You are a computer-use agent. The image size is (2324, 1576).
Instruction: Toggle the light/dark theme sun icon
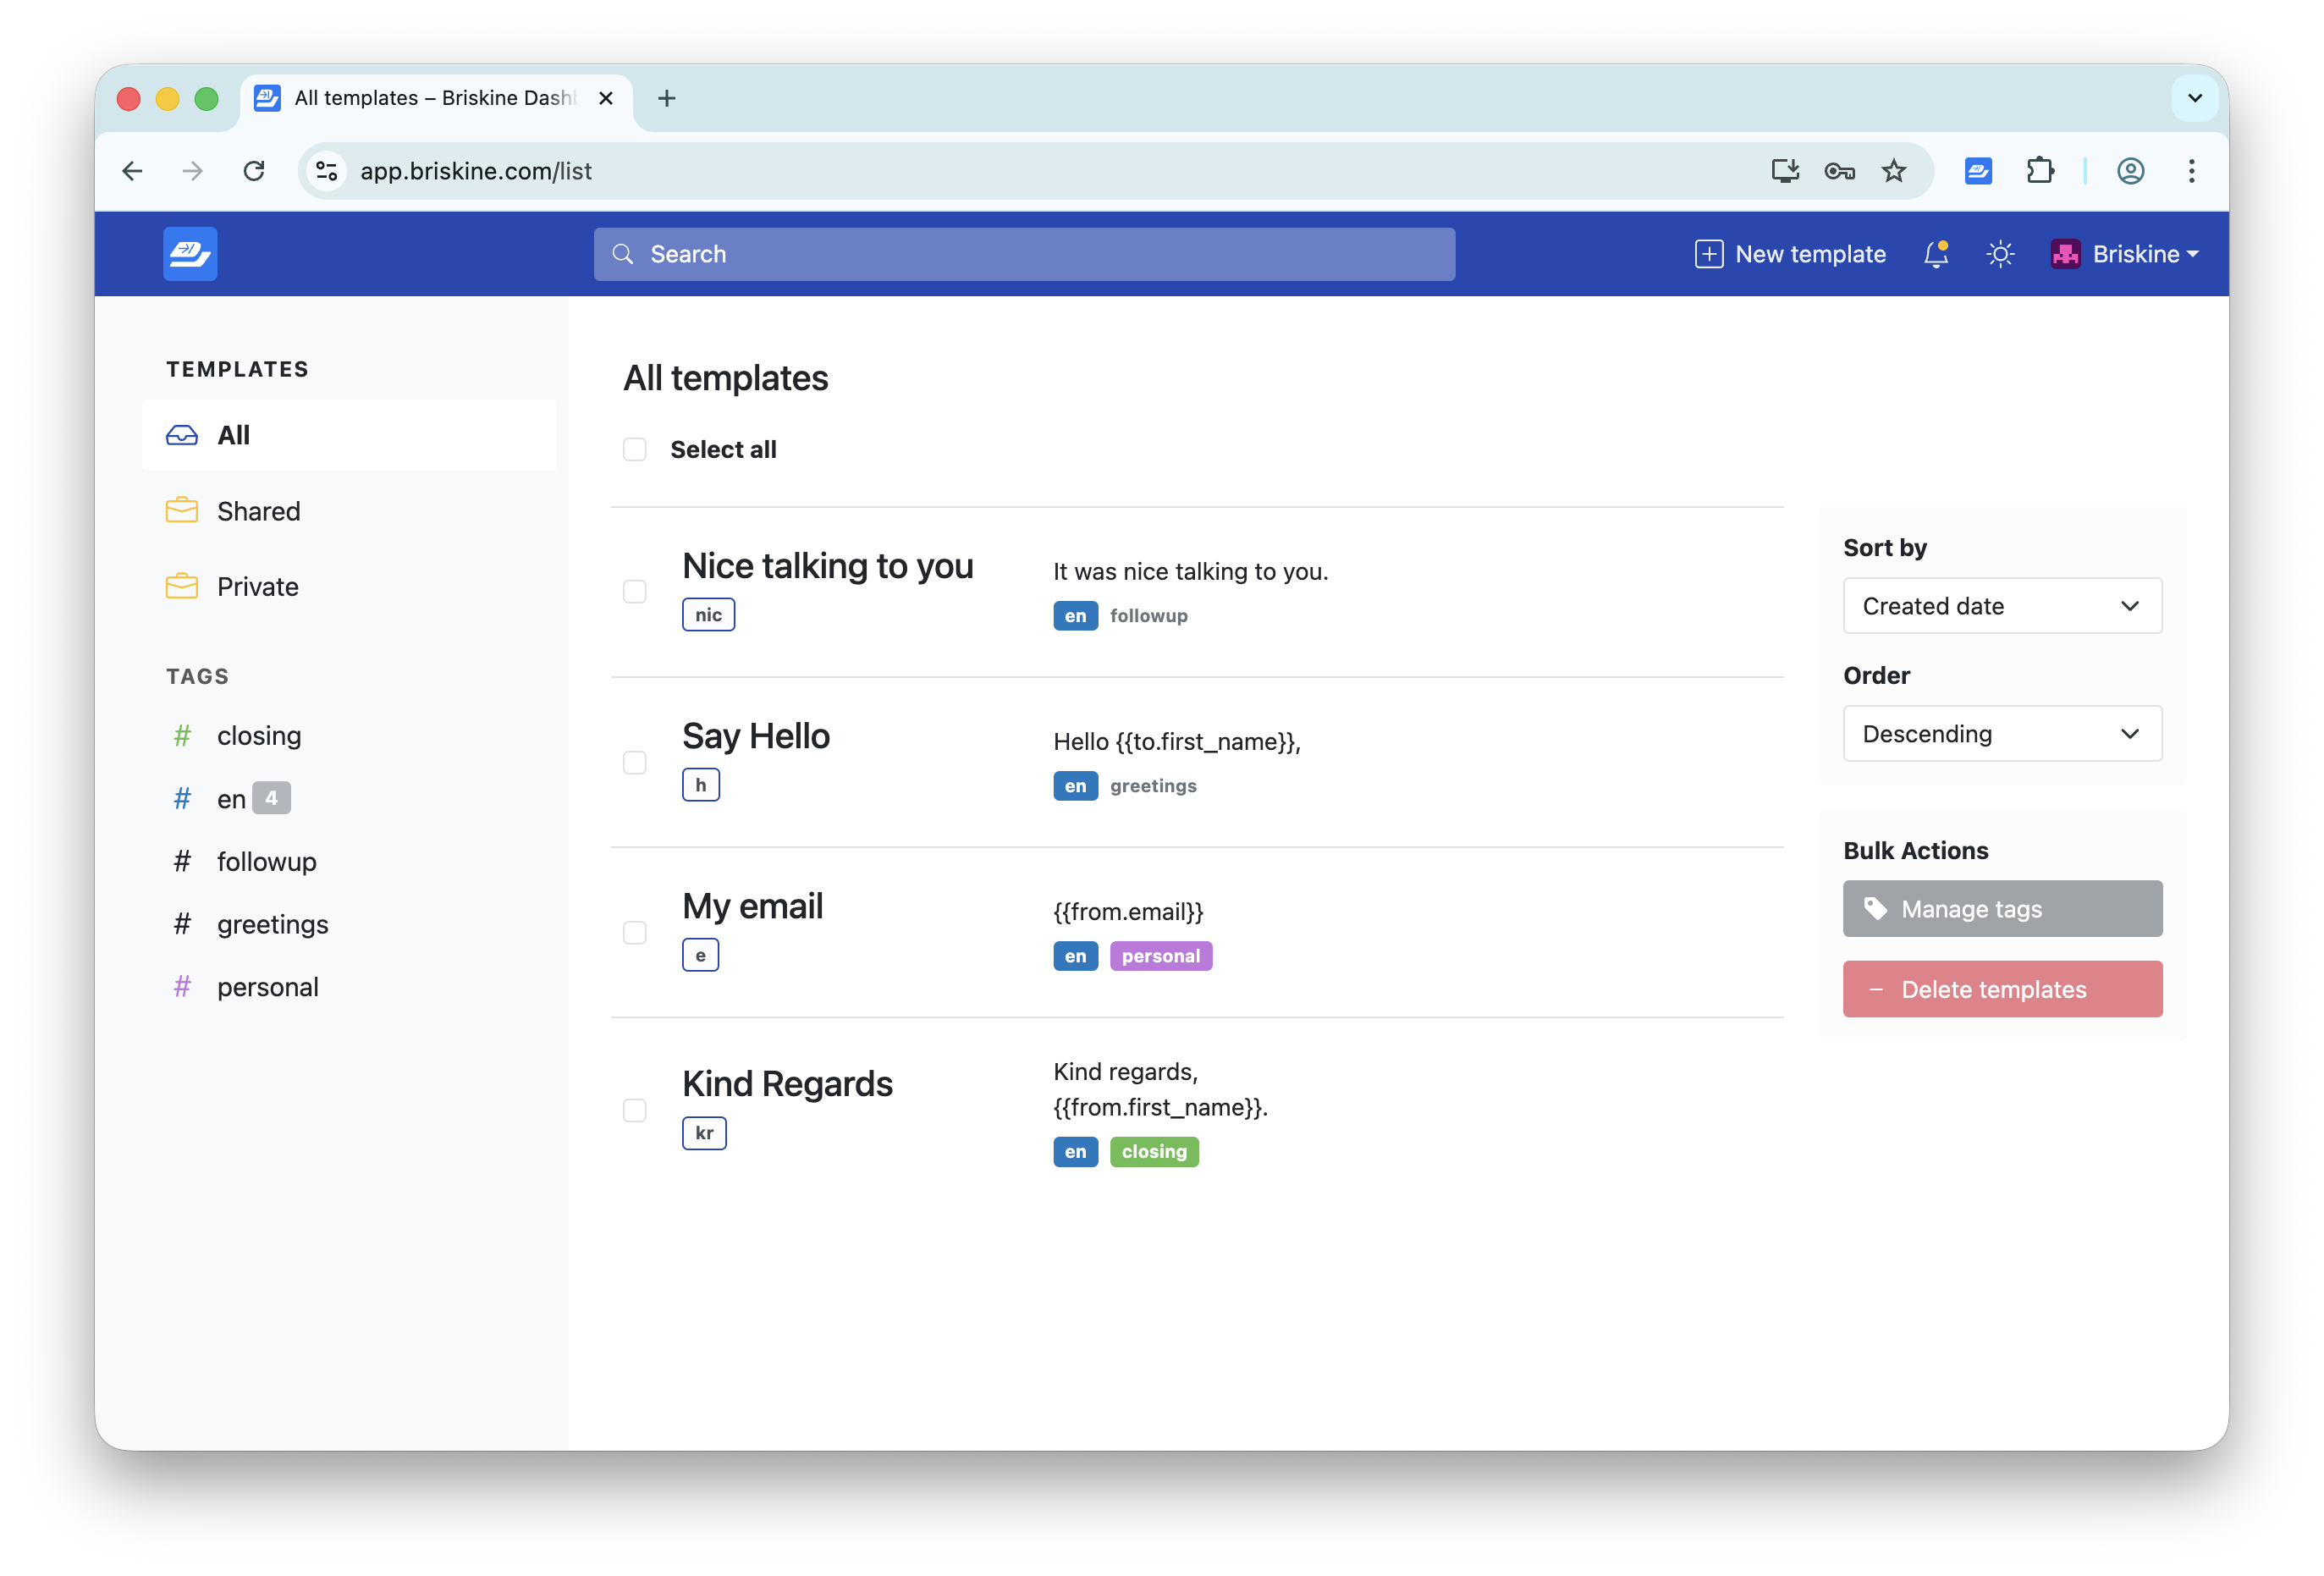(2000, 254)
